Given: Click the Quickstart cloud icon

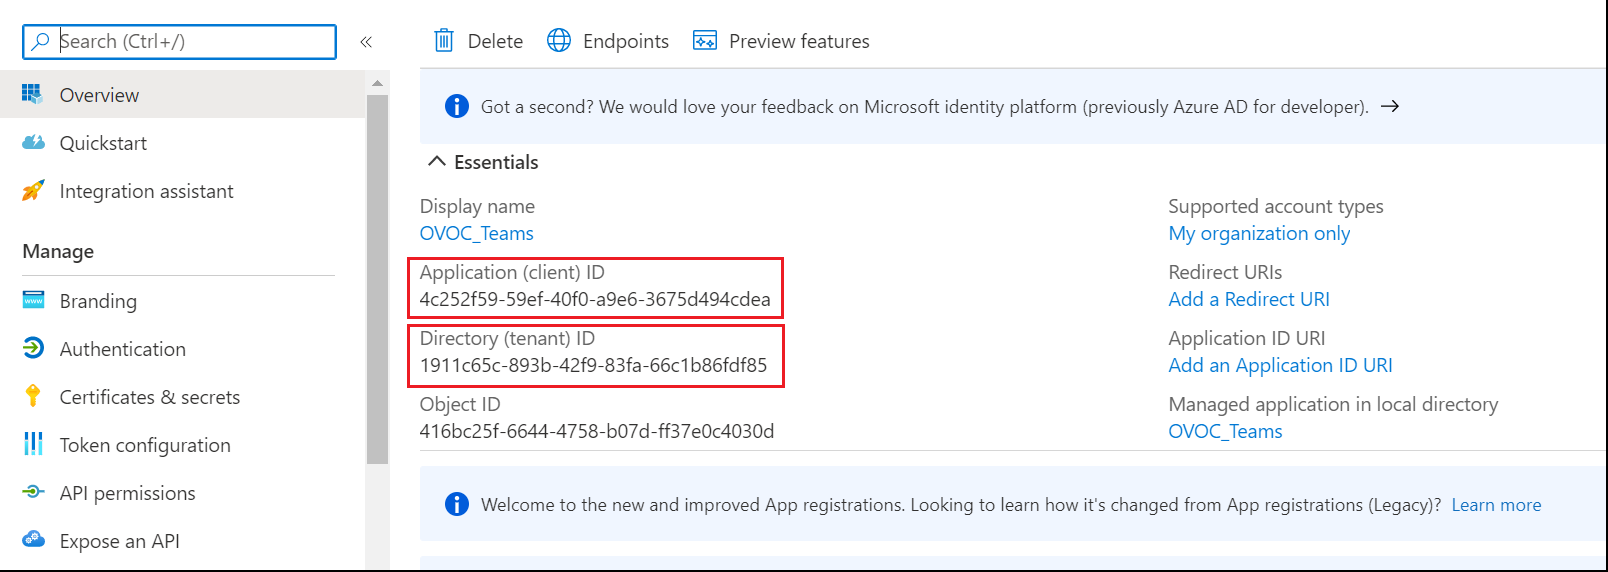Looking at the screenshot, I should [x=33, y=143].
